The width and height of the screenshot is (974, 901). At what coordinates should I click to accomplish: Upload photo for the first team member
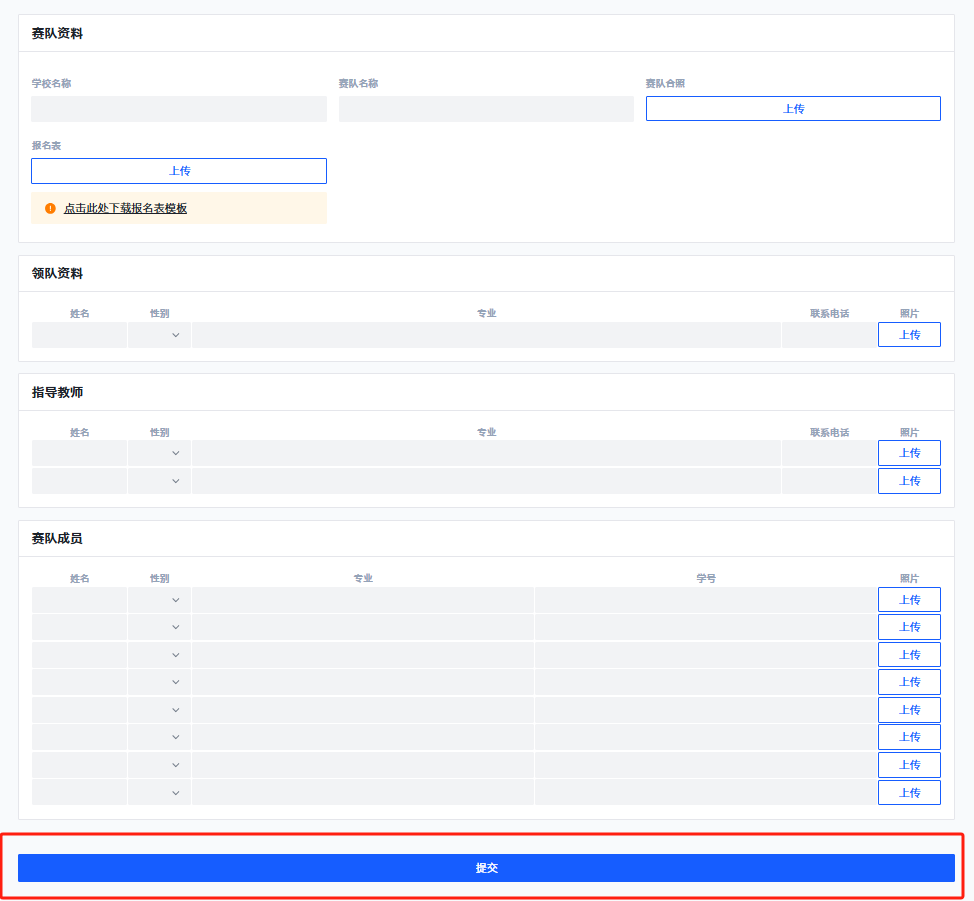909,600
